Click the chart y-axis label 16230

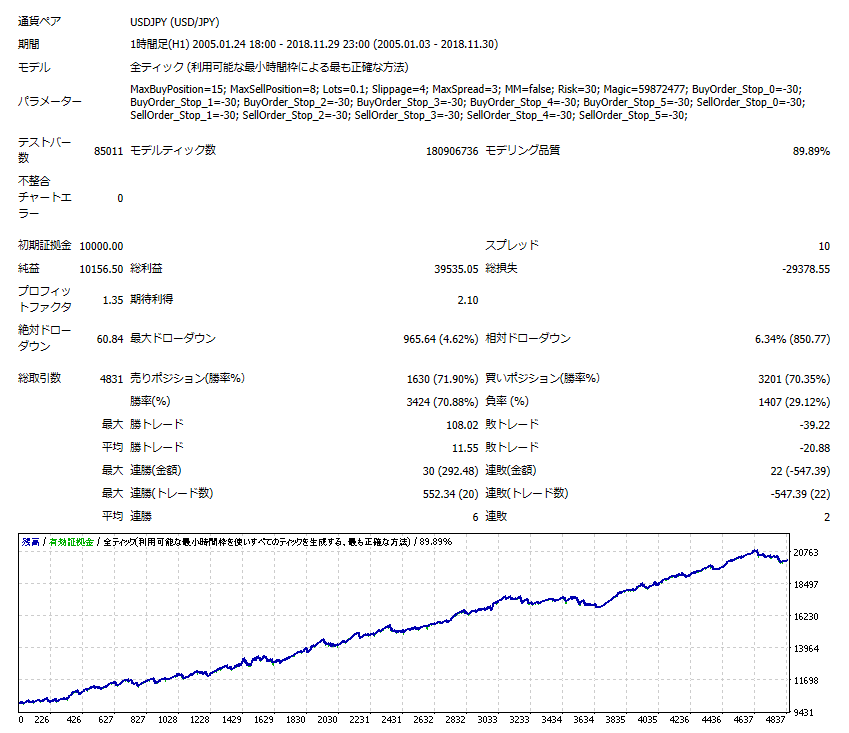click(806, 616)
